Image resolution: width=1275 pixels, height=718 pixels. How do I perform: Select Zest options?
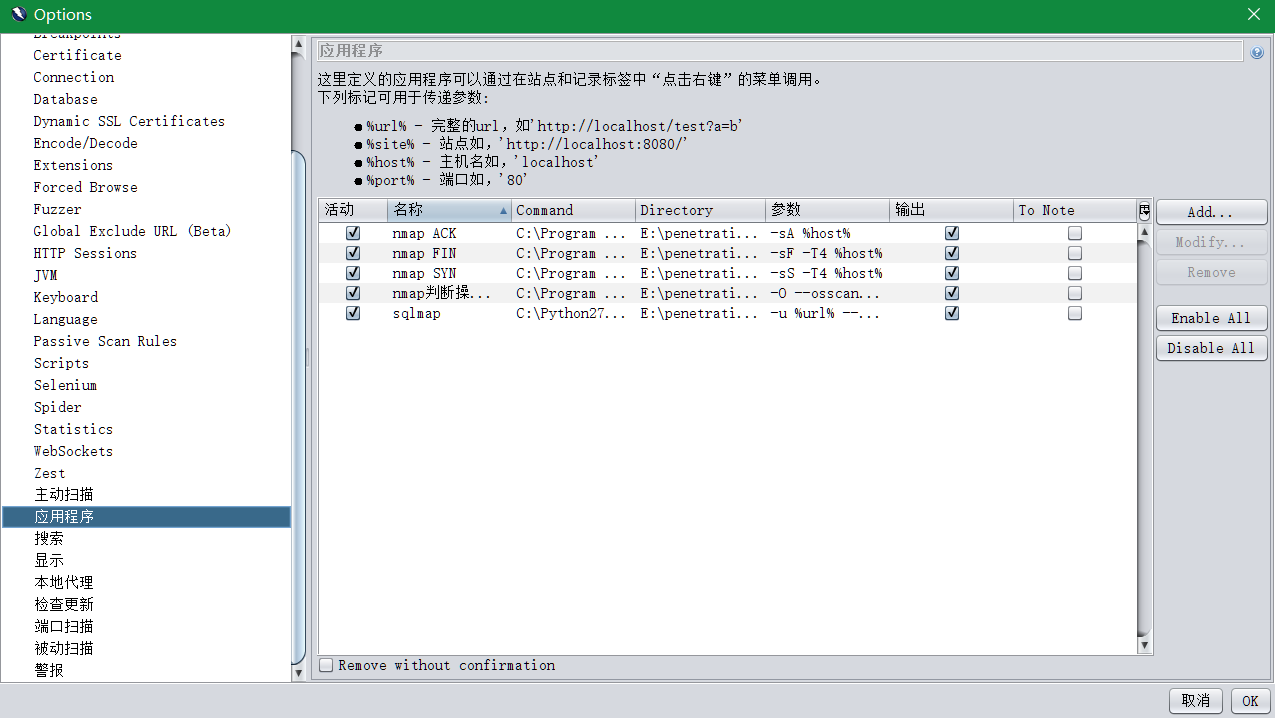(x=50, y=473)
